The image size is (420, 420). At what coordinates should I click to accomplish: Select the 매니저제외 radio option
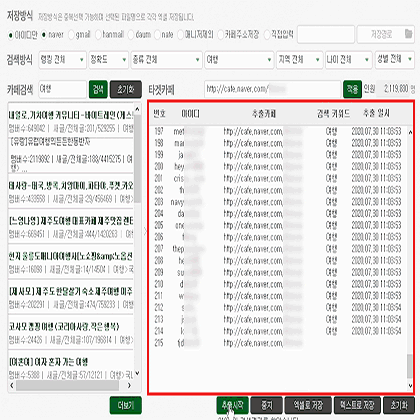(x=181, y=35)
